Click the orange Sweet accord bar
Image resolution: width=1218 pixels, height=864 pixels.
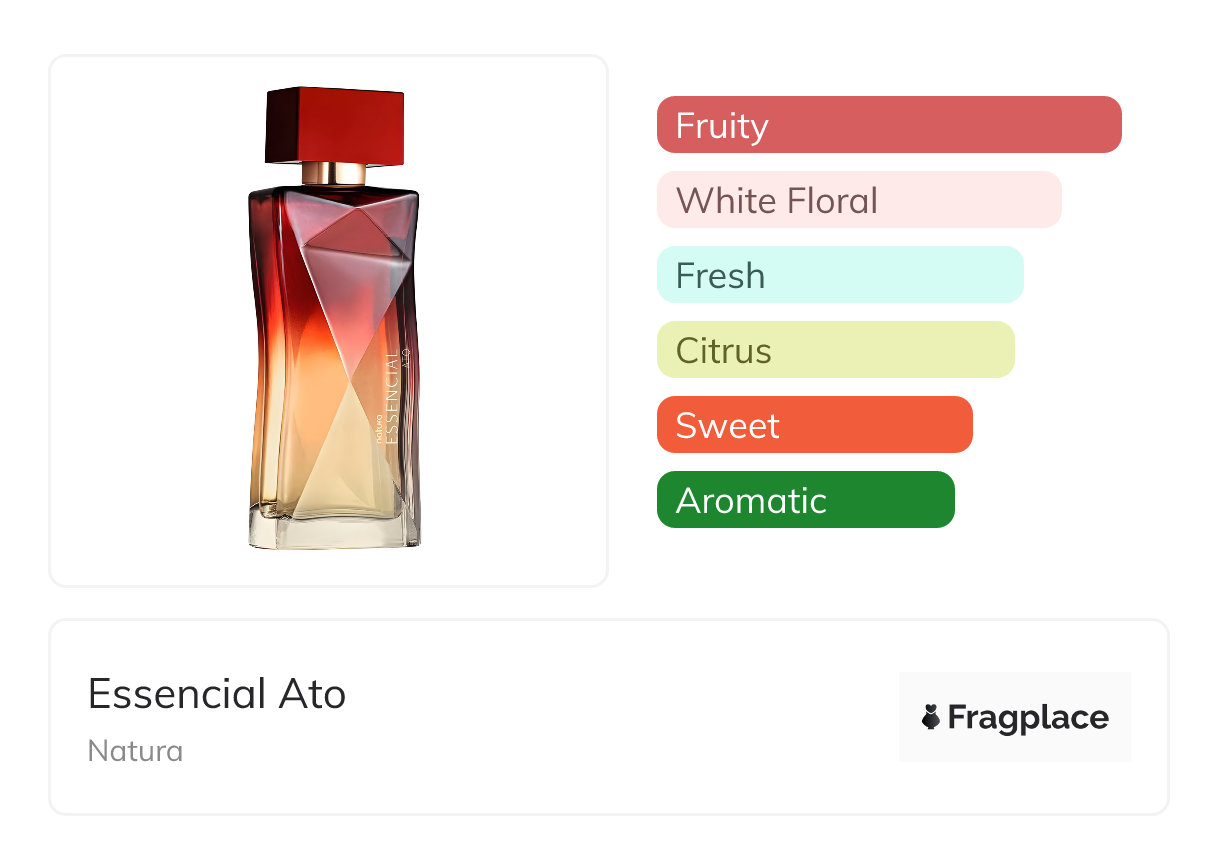click(814, 425)
